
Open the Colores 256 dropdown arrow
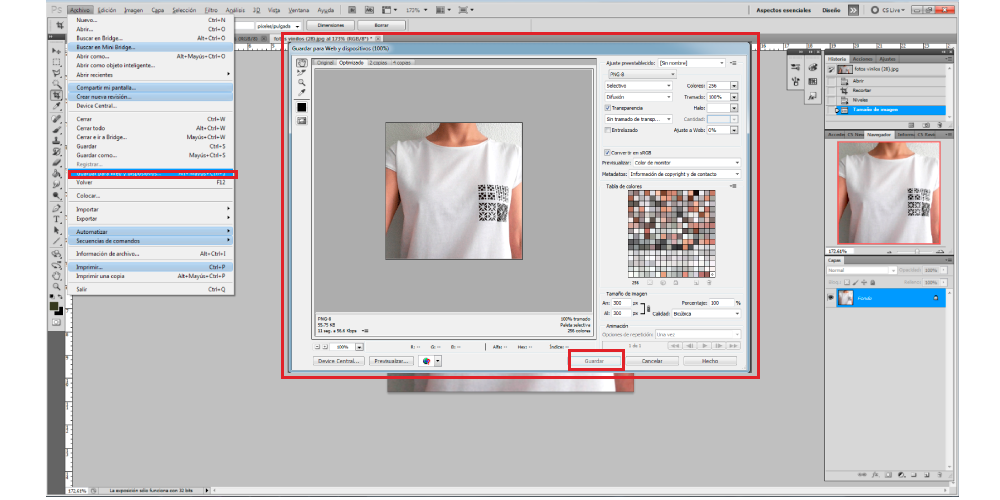(x=734, y=85)
